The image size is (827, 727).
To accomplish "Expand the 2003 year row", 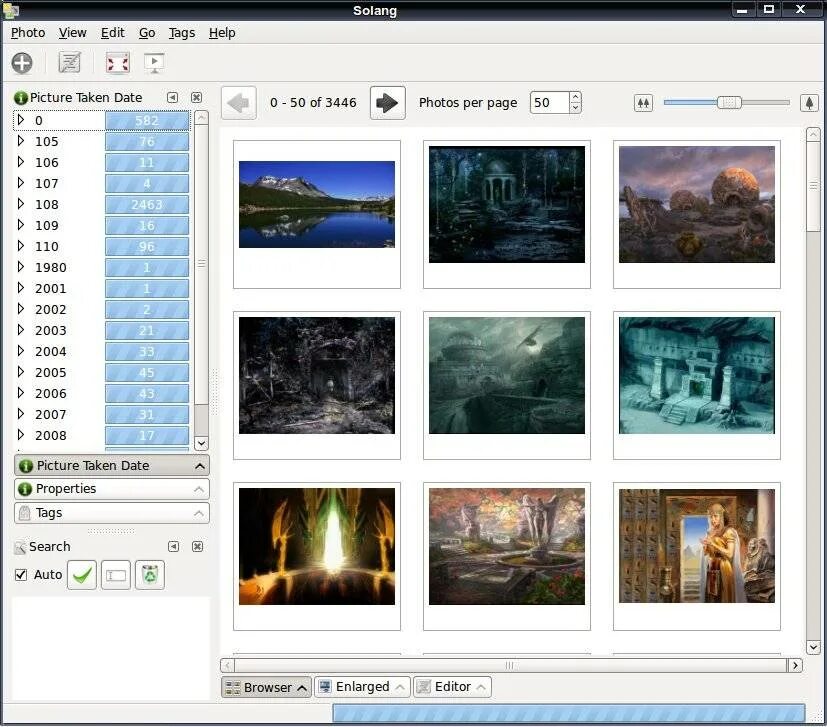I will (x=21, y=330).
